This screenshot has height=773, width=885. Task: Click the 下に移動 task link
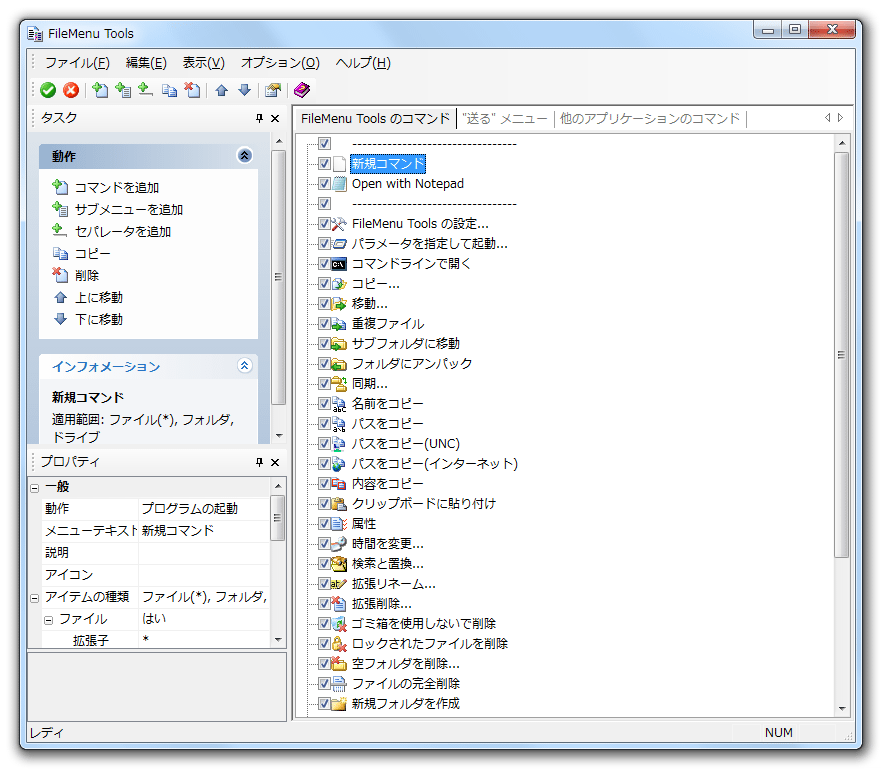(99, 319)
